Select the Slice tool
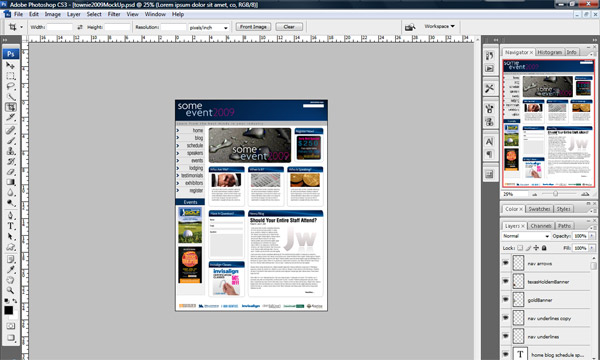The image size is (600, 360). [10, 117]
